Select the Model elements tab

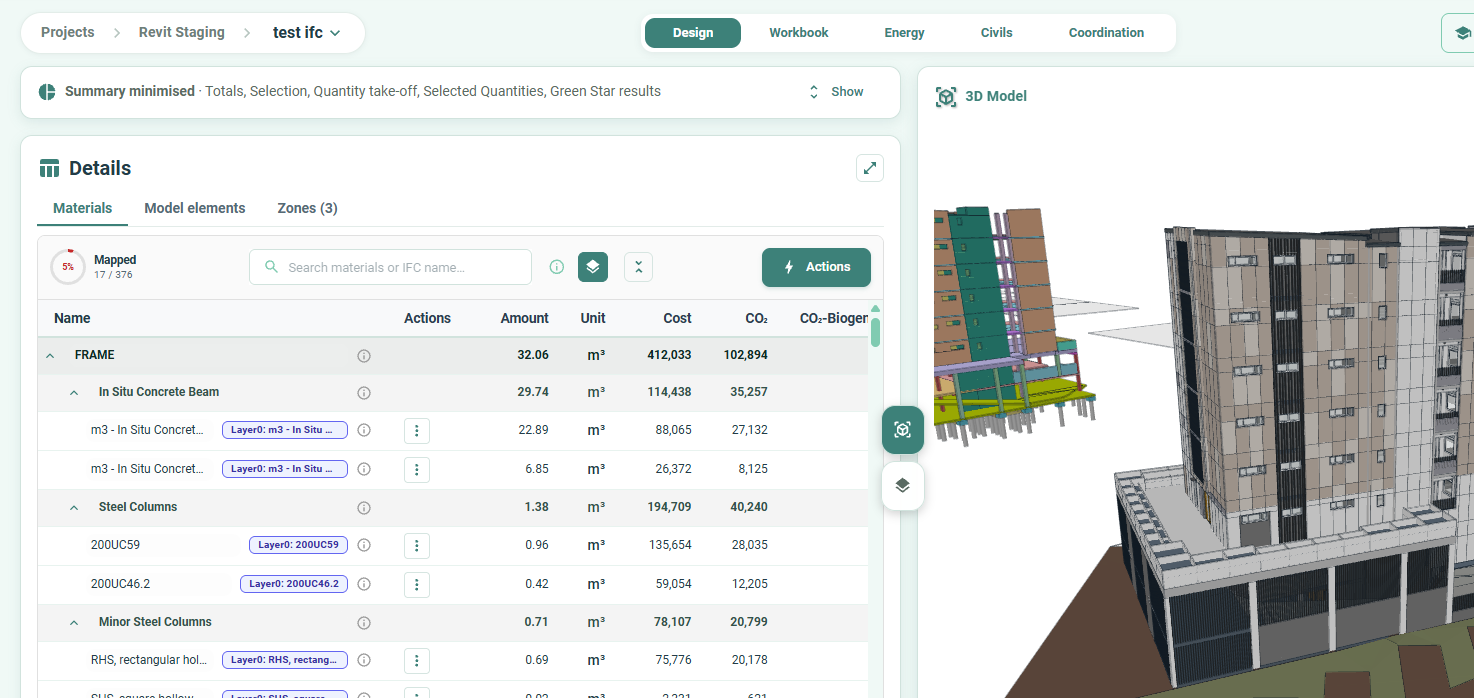point(195,208)
